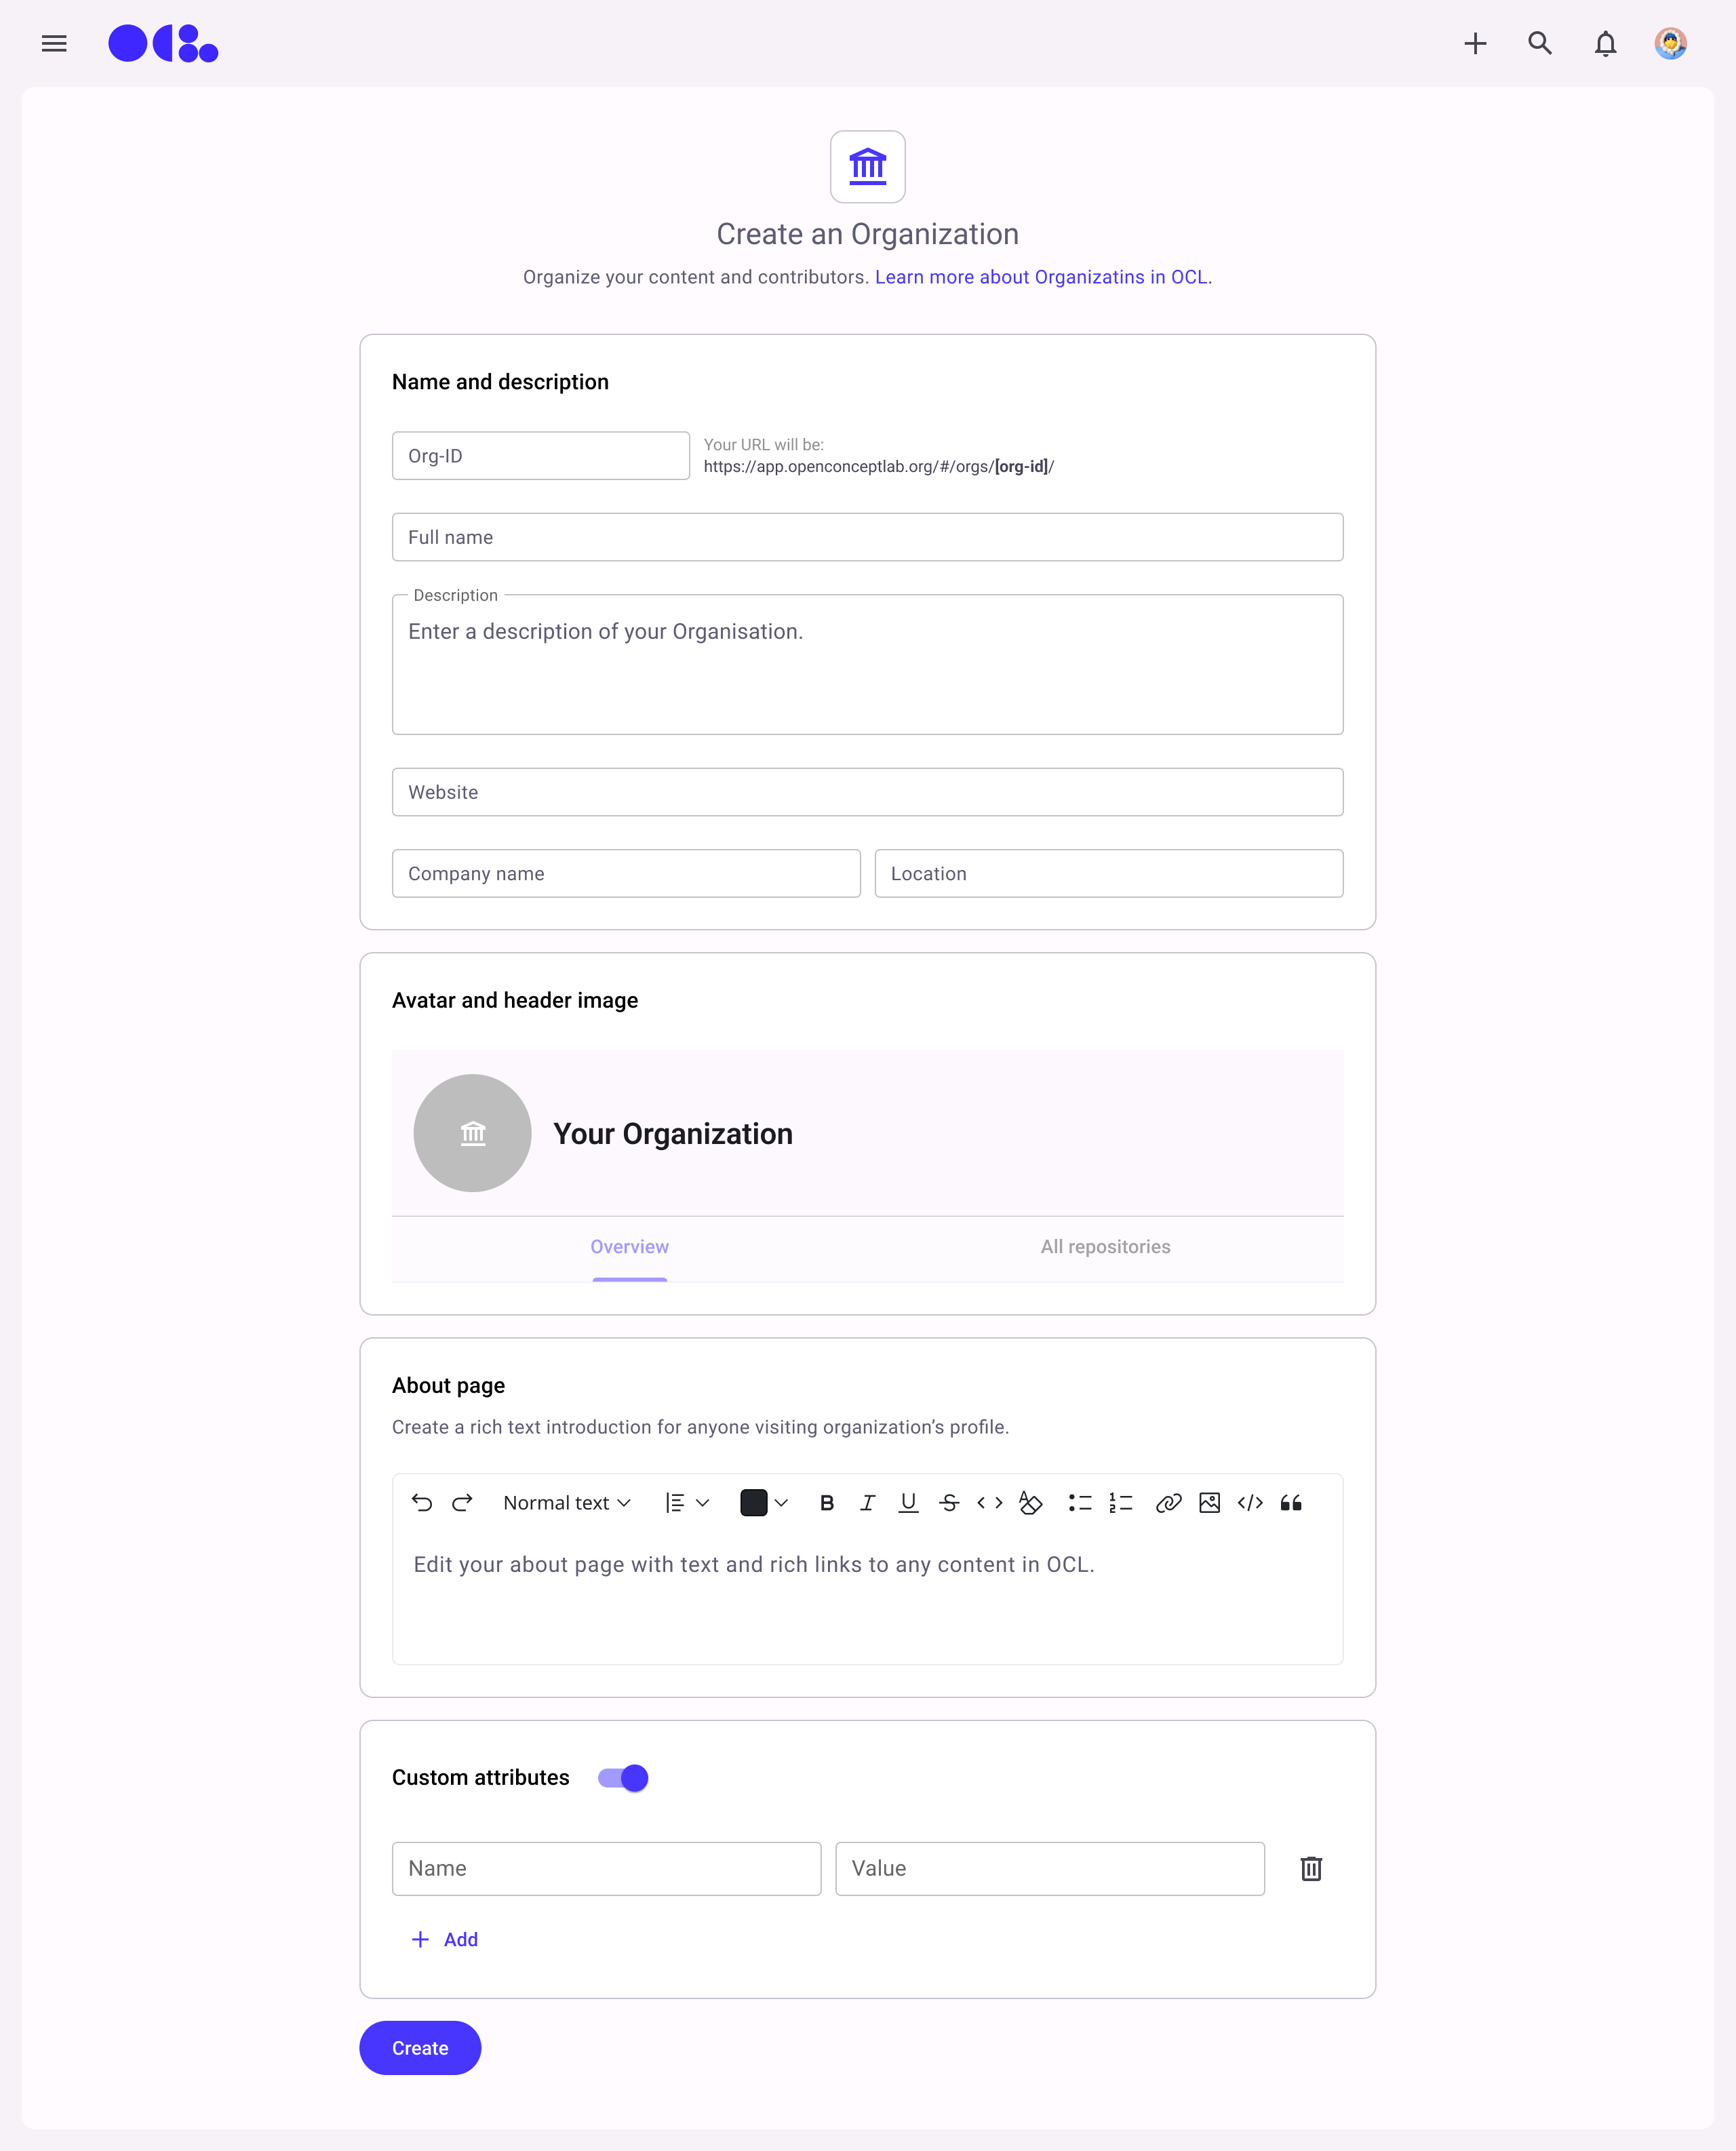Image resolution: width=1736 pixels, height=2151 pixels.
Task: Apply blockquote formatting
Action: pyautogui.click(x=1291, y=1503)
